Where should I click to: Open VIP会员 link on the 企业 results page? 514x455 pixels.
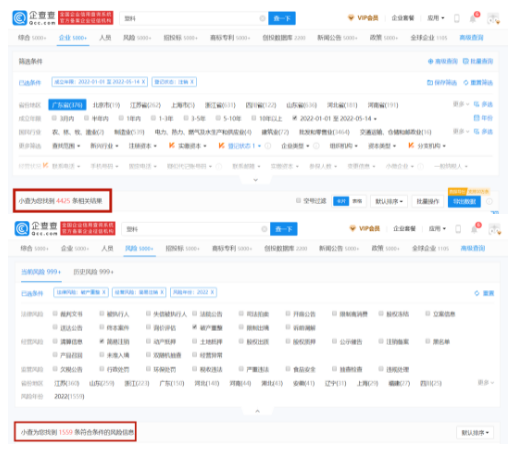tap(363, 18)
